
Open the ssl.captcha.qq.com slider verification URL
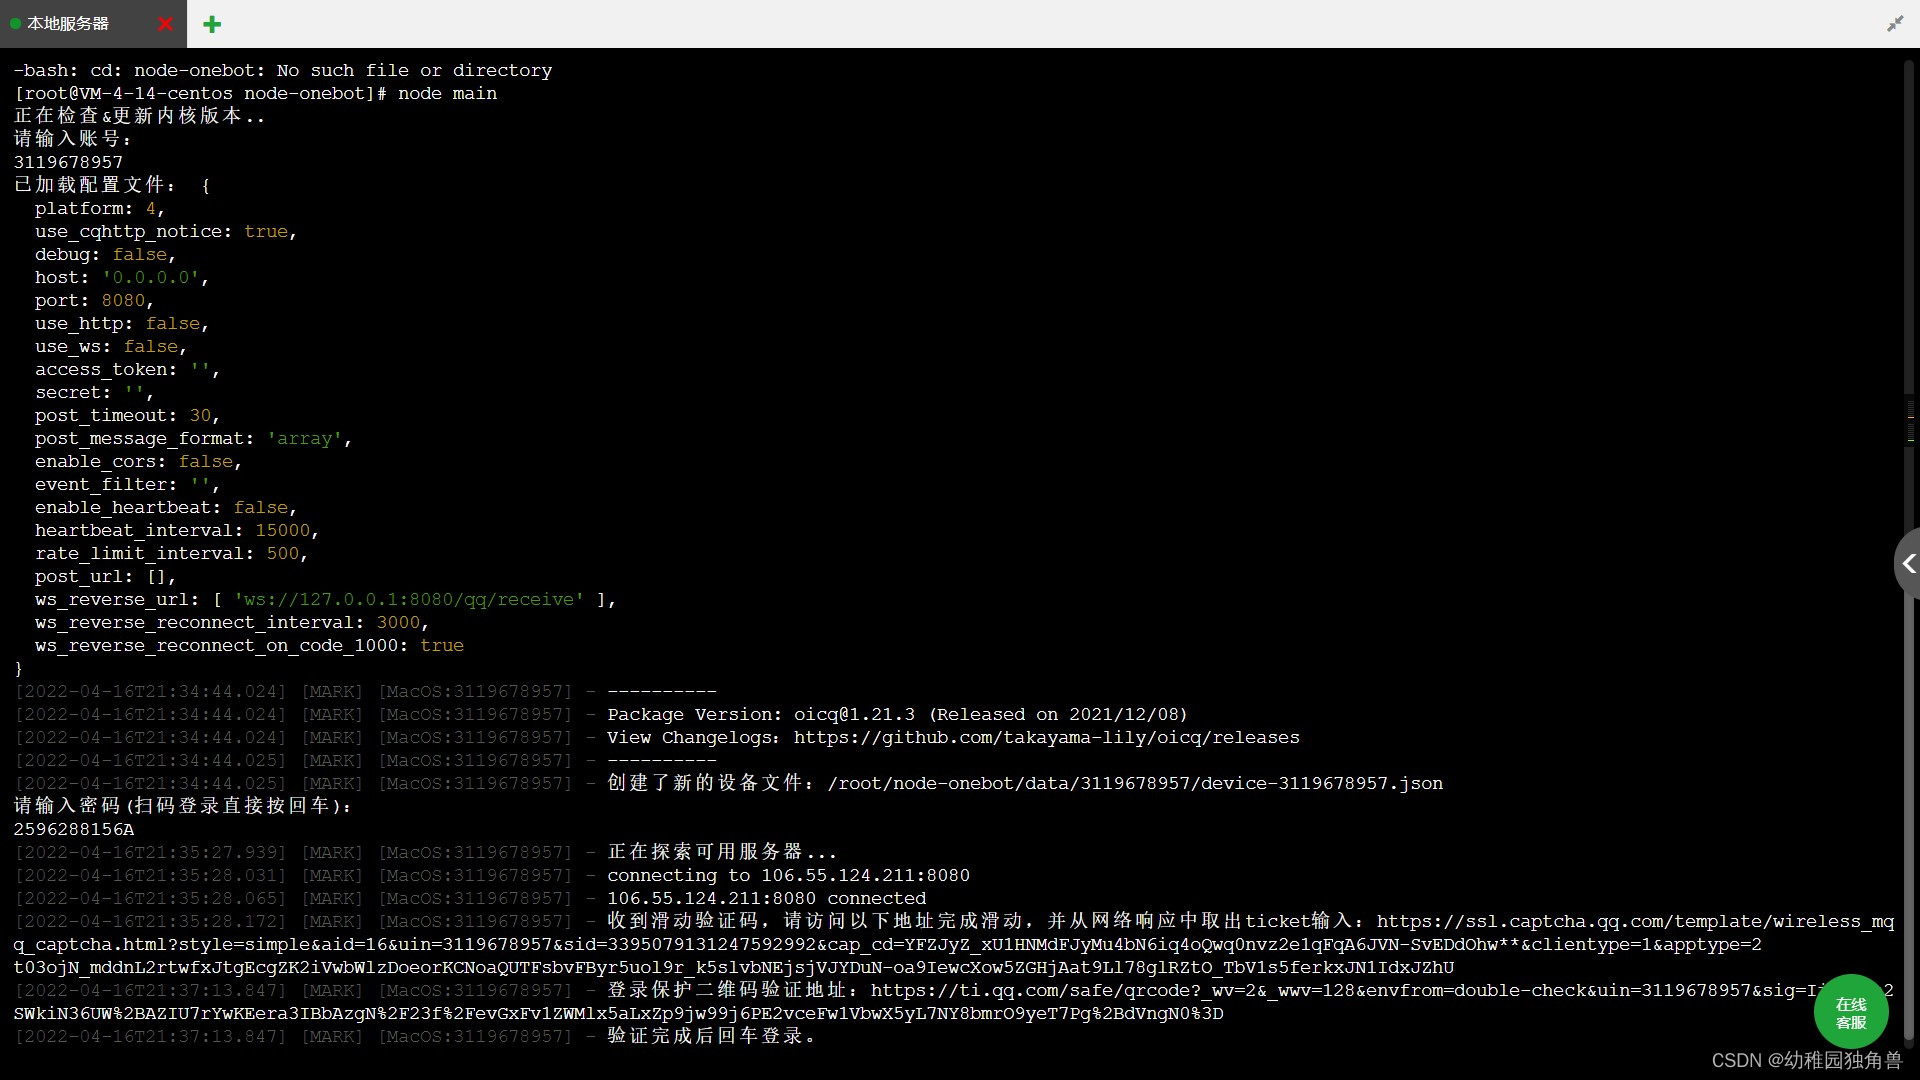tap(1634, 922)
